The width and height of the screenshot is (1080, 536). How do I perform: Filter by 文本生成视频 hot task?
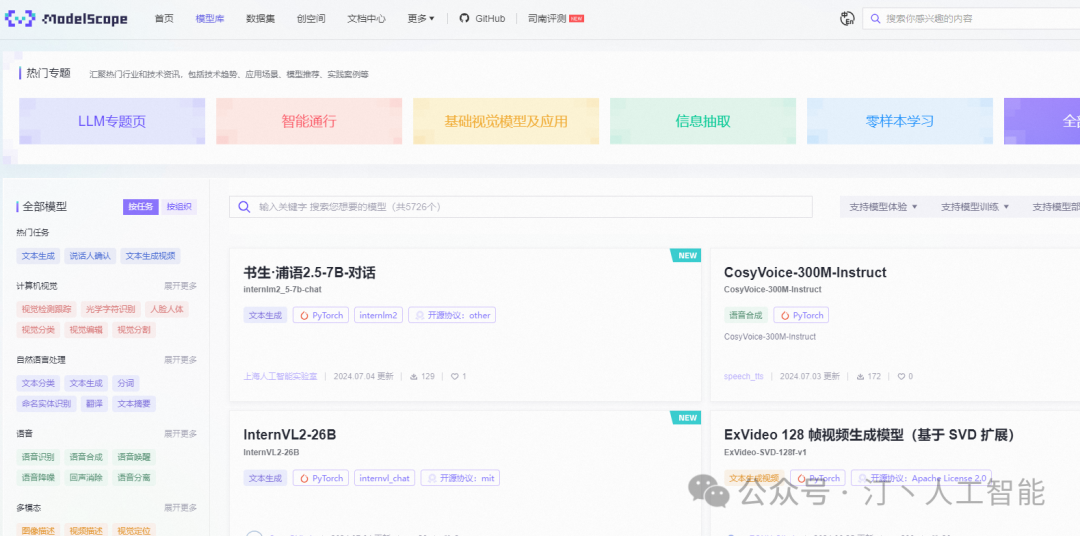pyautogui.click(x=150, y=256)
